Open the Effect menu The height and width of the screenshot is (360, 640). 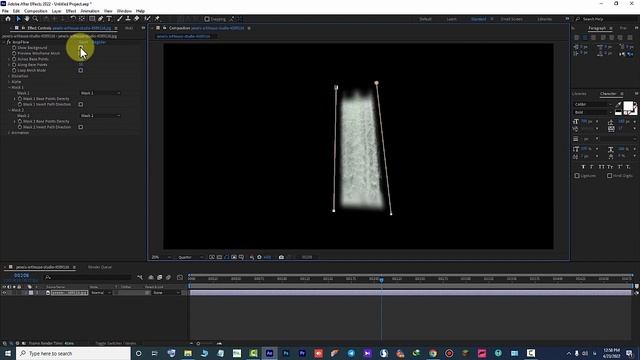tap(71, 11)
